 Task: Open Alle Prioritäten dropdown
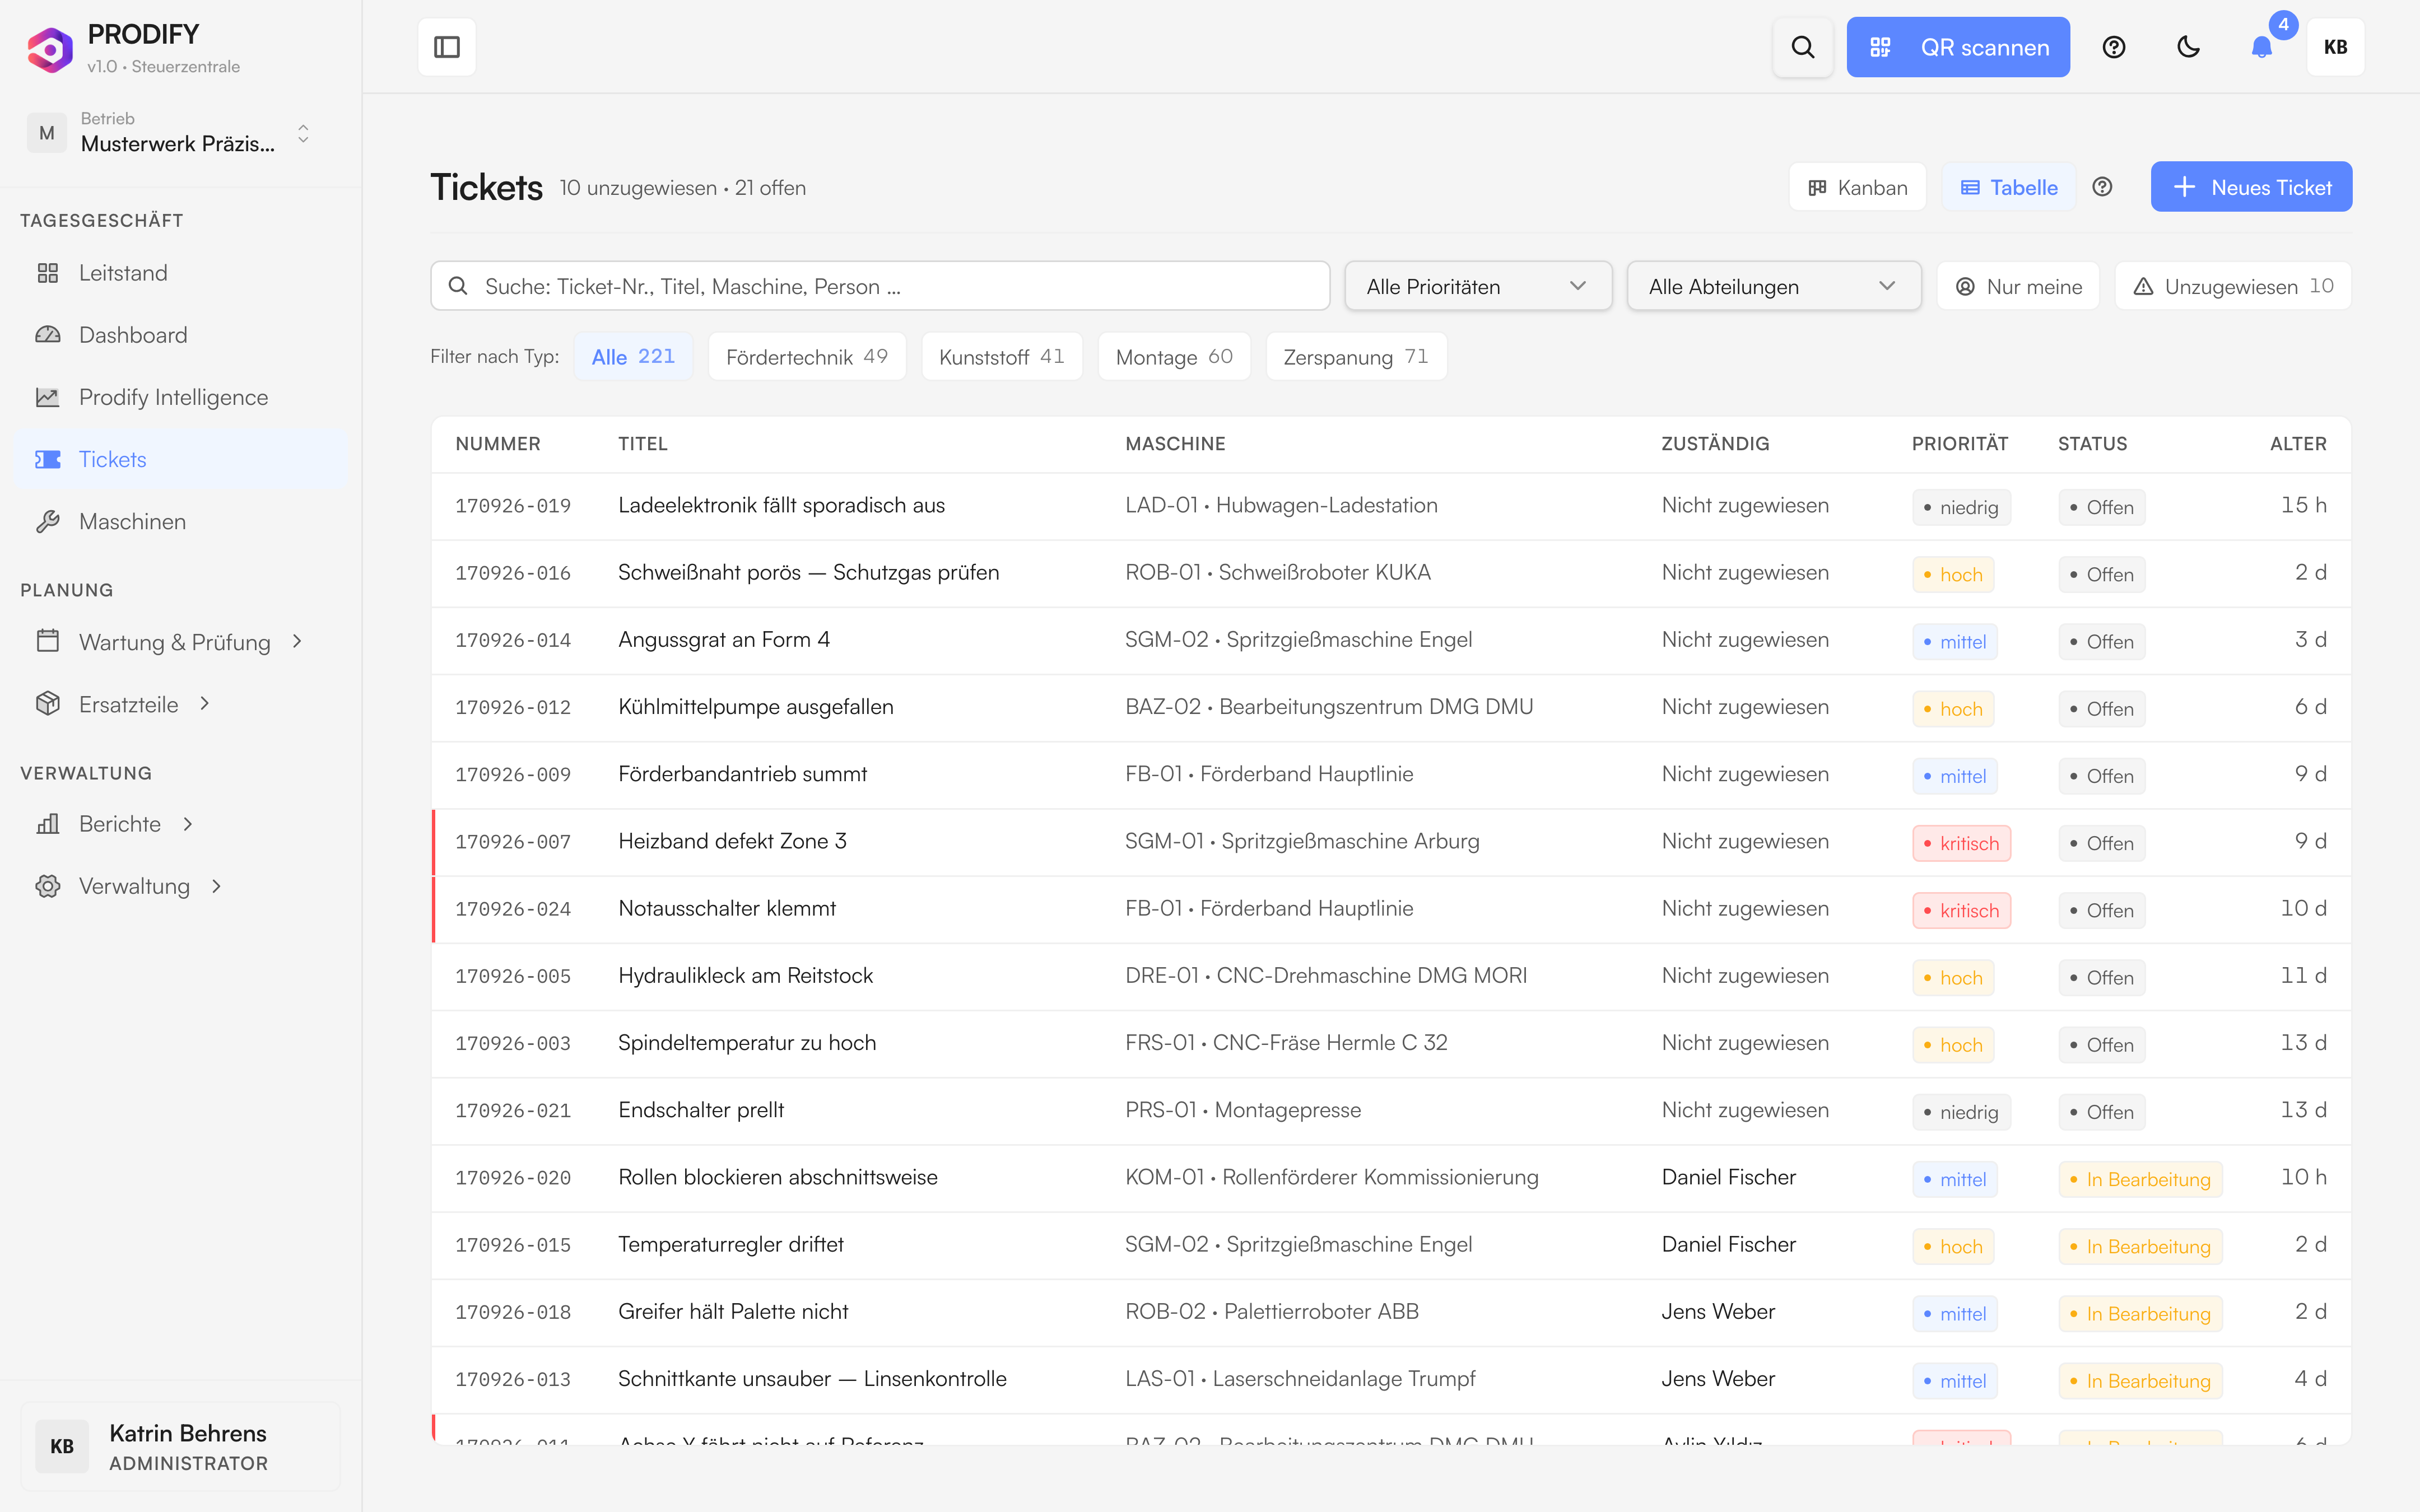(1477, 286)
